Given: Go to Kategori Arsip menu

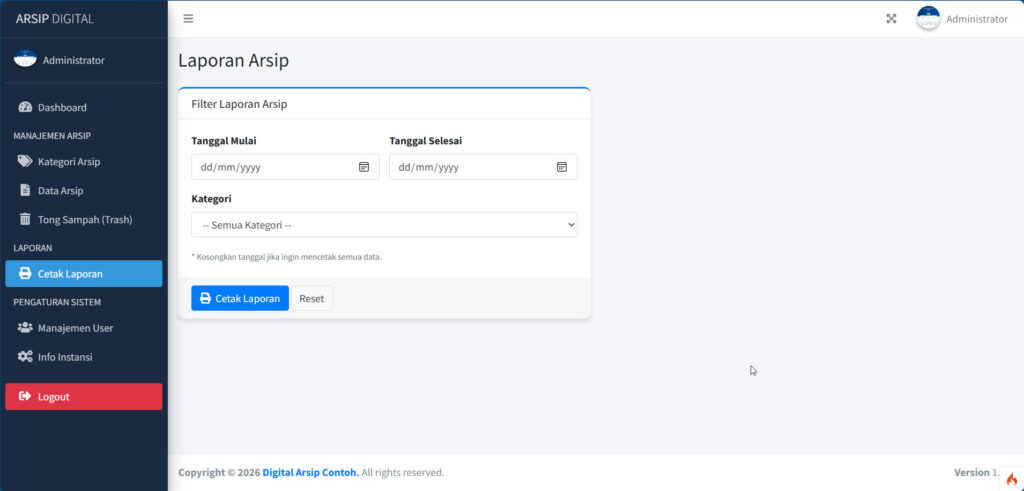Looking at the screenshot, I should 68,161.
